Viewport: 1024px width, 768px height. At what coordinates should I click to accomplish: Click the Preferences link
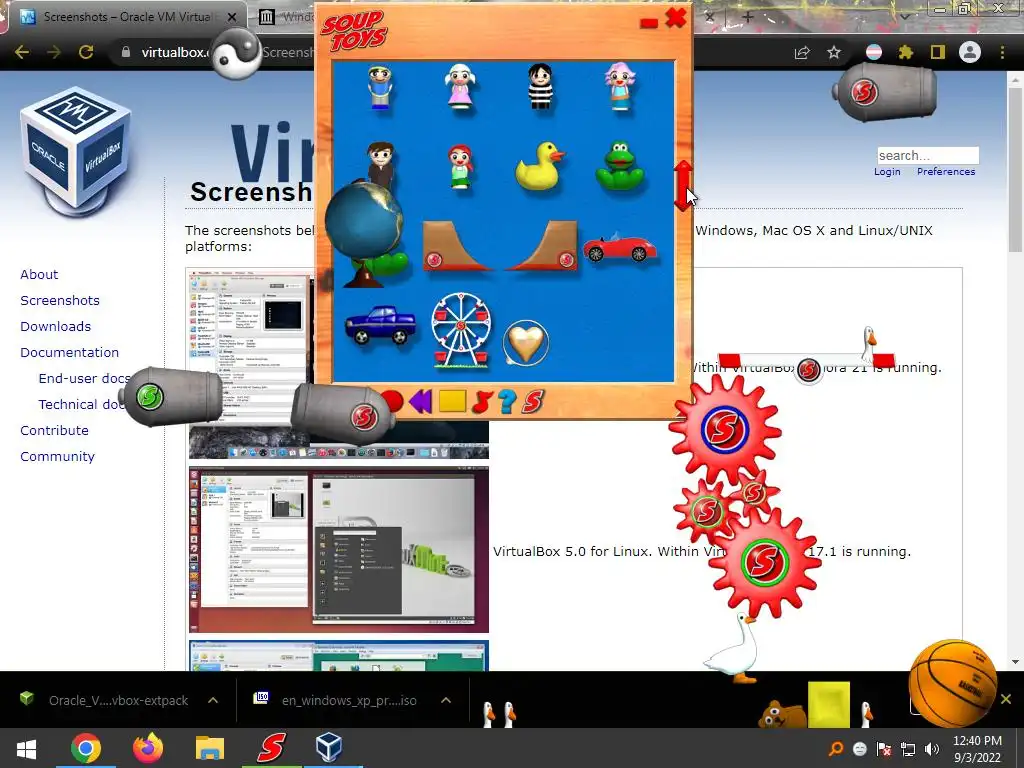946,172
